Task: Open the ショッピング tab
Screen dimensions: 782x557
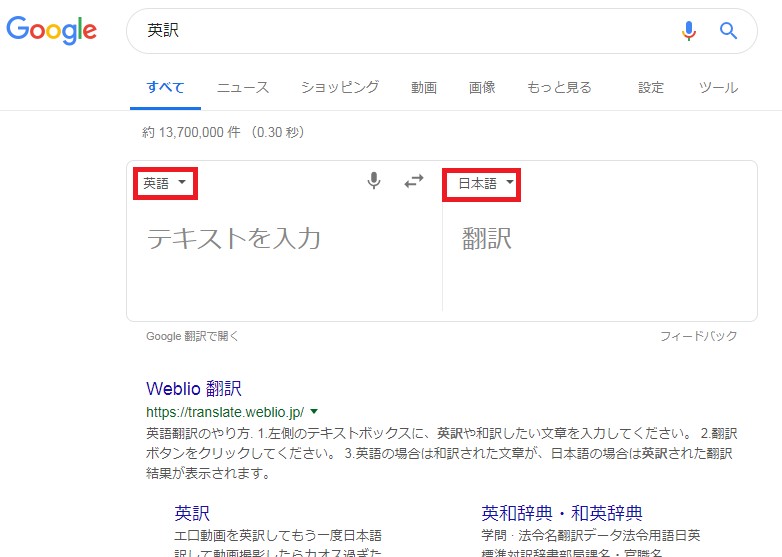Action: [340, 88]
